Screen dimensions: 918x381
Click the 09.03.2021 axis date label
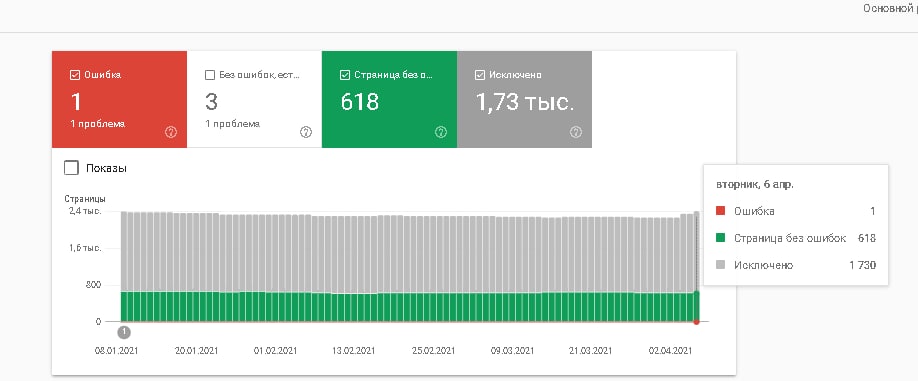pyautogui.click(x=512, y=351)
